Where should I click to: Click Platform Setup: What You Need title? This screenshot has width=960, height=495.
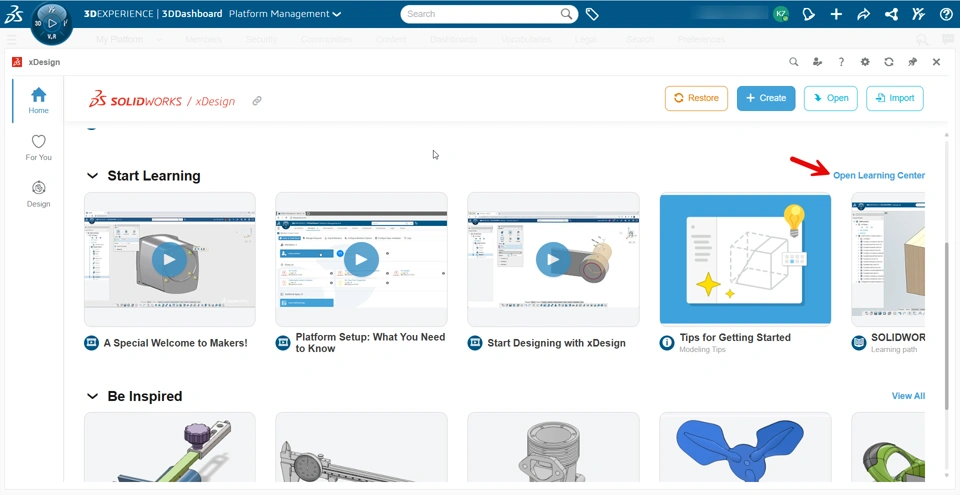370,342
